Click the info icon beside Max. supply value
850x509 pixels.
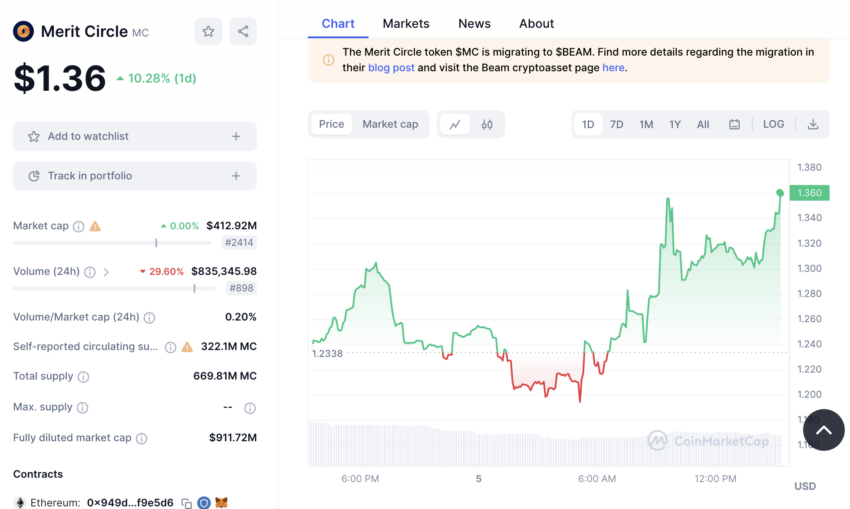(x=250, y=408)
